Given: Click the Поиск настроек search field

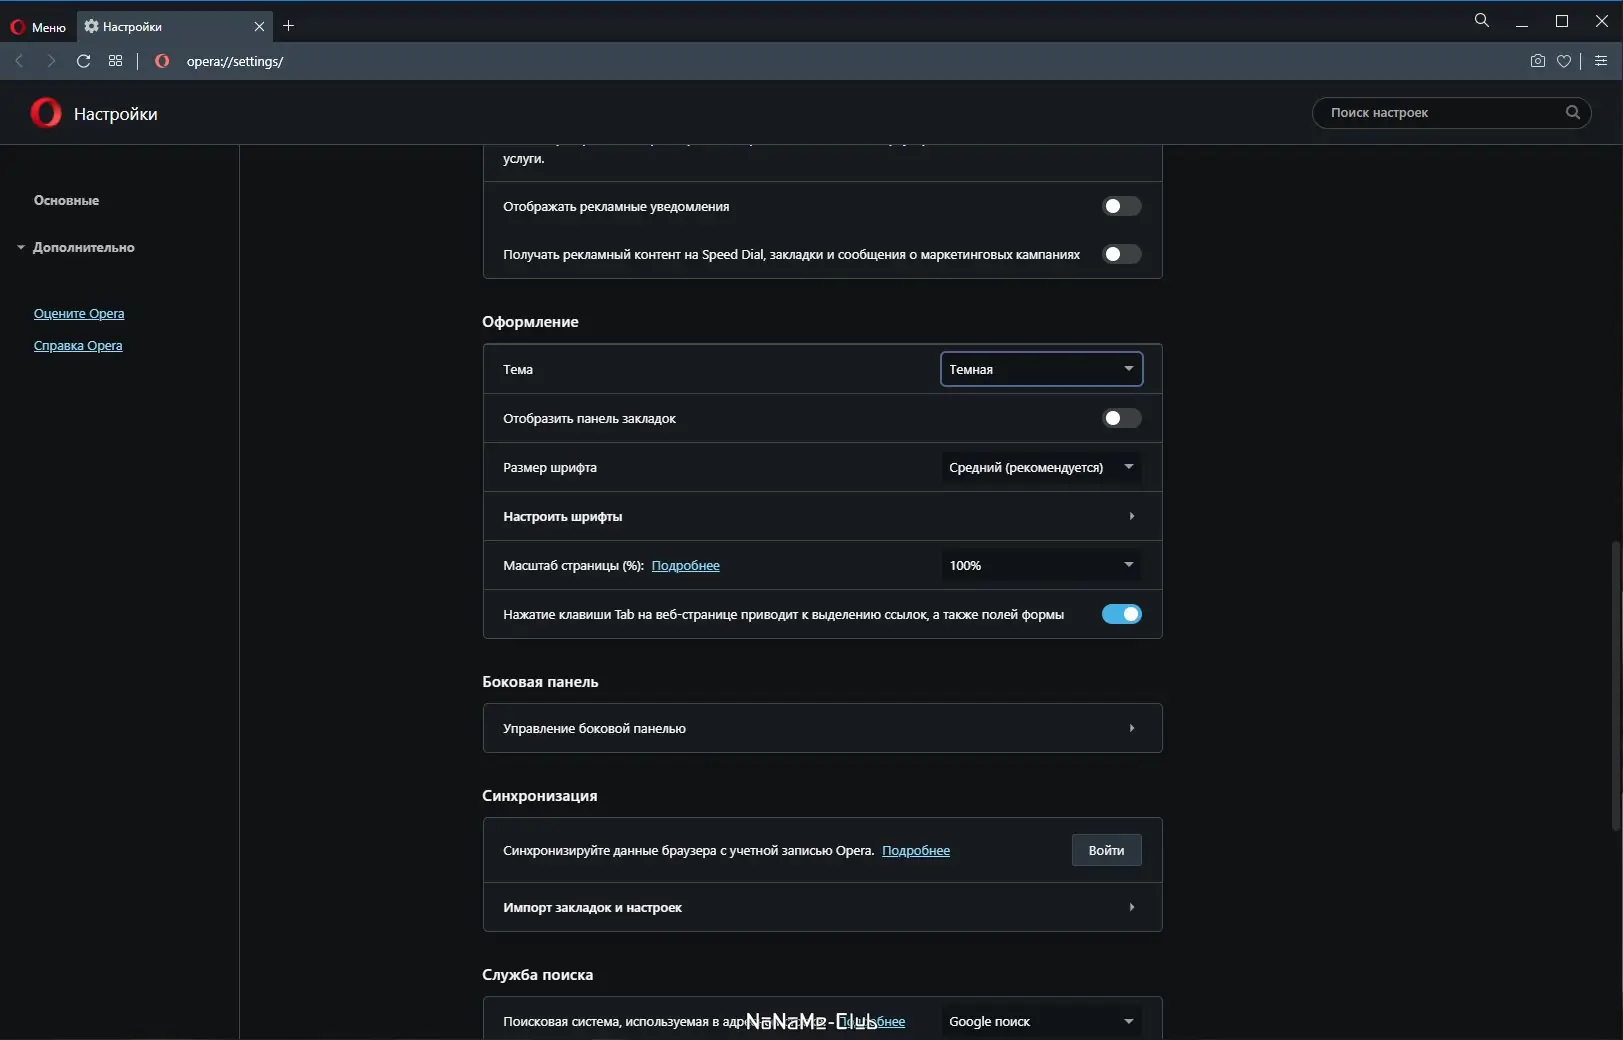Looking at the screenshot, I should coord(1440,112).
